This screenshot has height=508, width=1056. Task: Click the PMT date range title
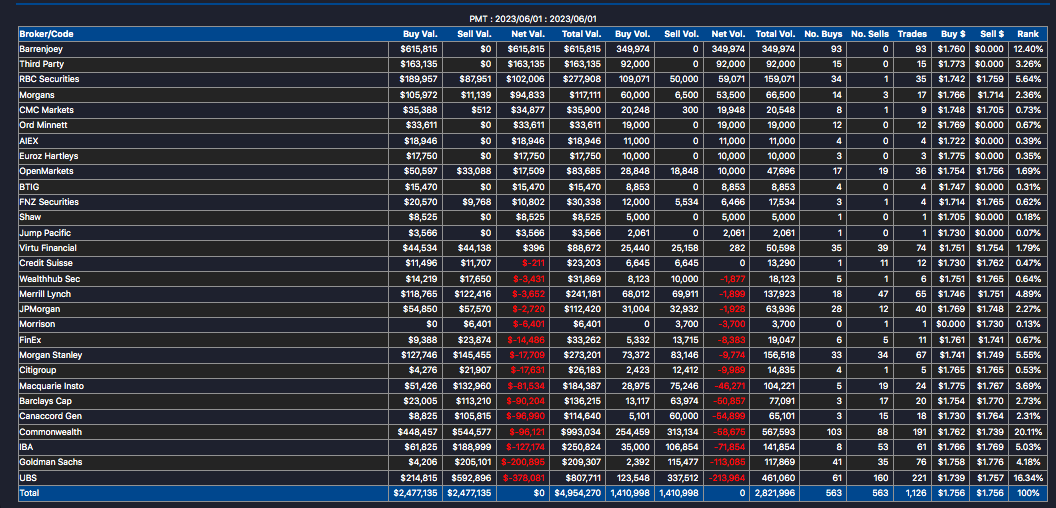pos(533,19)
